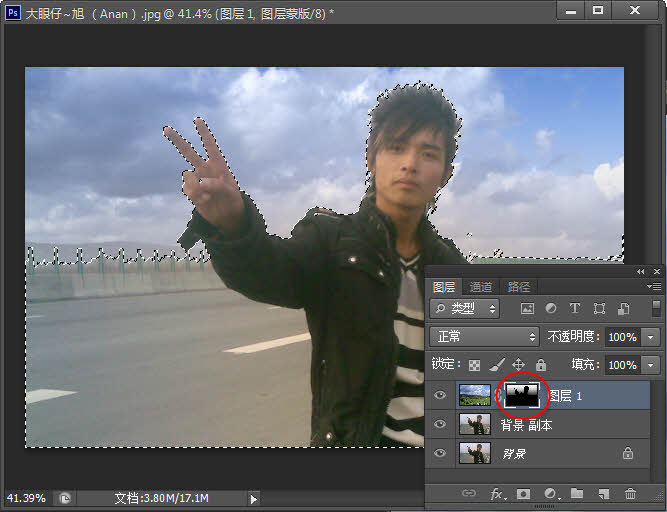Screen dimensions: 667x512
Task: Click the pixel layer filter icon
Action: 527,309
